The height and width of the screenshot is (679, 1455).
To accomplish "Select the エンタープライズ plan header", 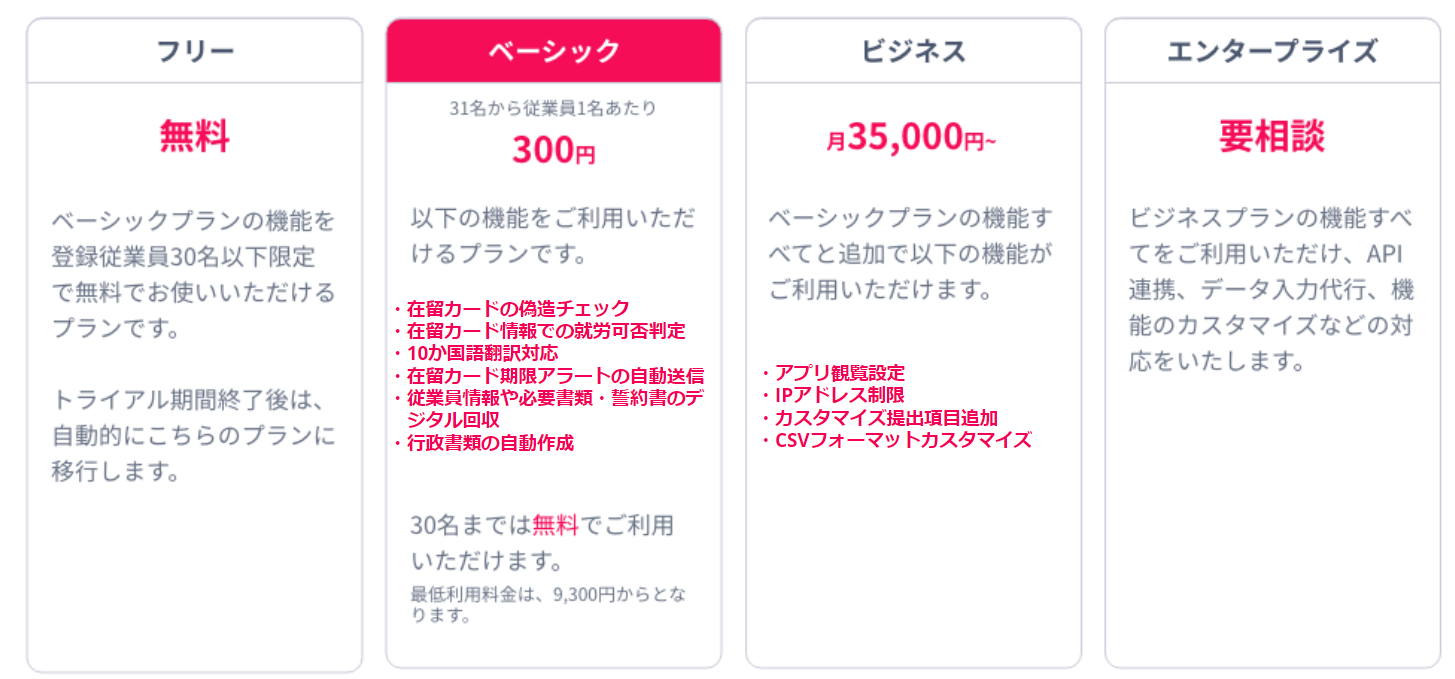I will click(1272, 51).
